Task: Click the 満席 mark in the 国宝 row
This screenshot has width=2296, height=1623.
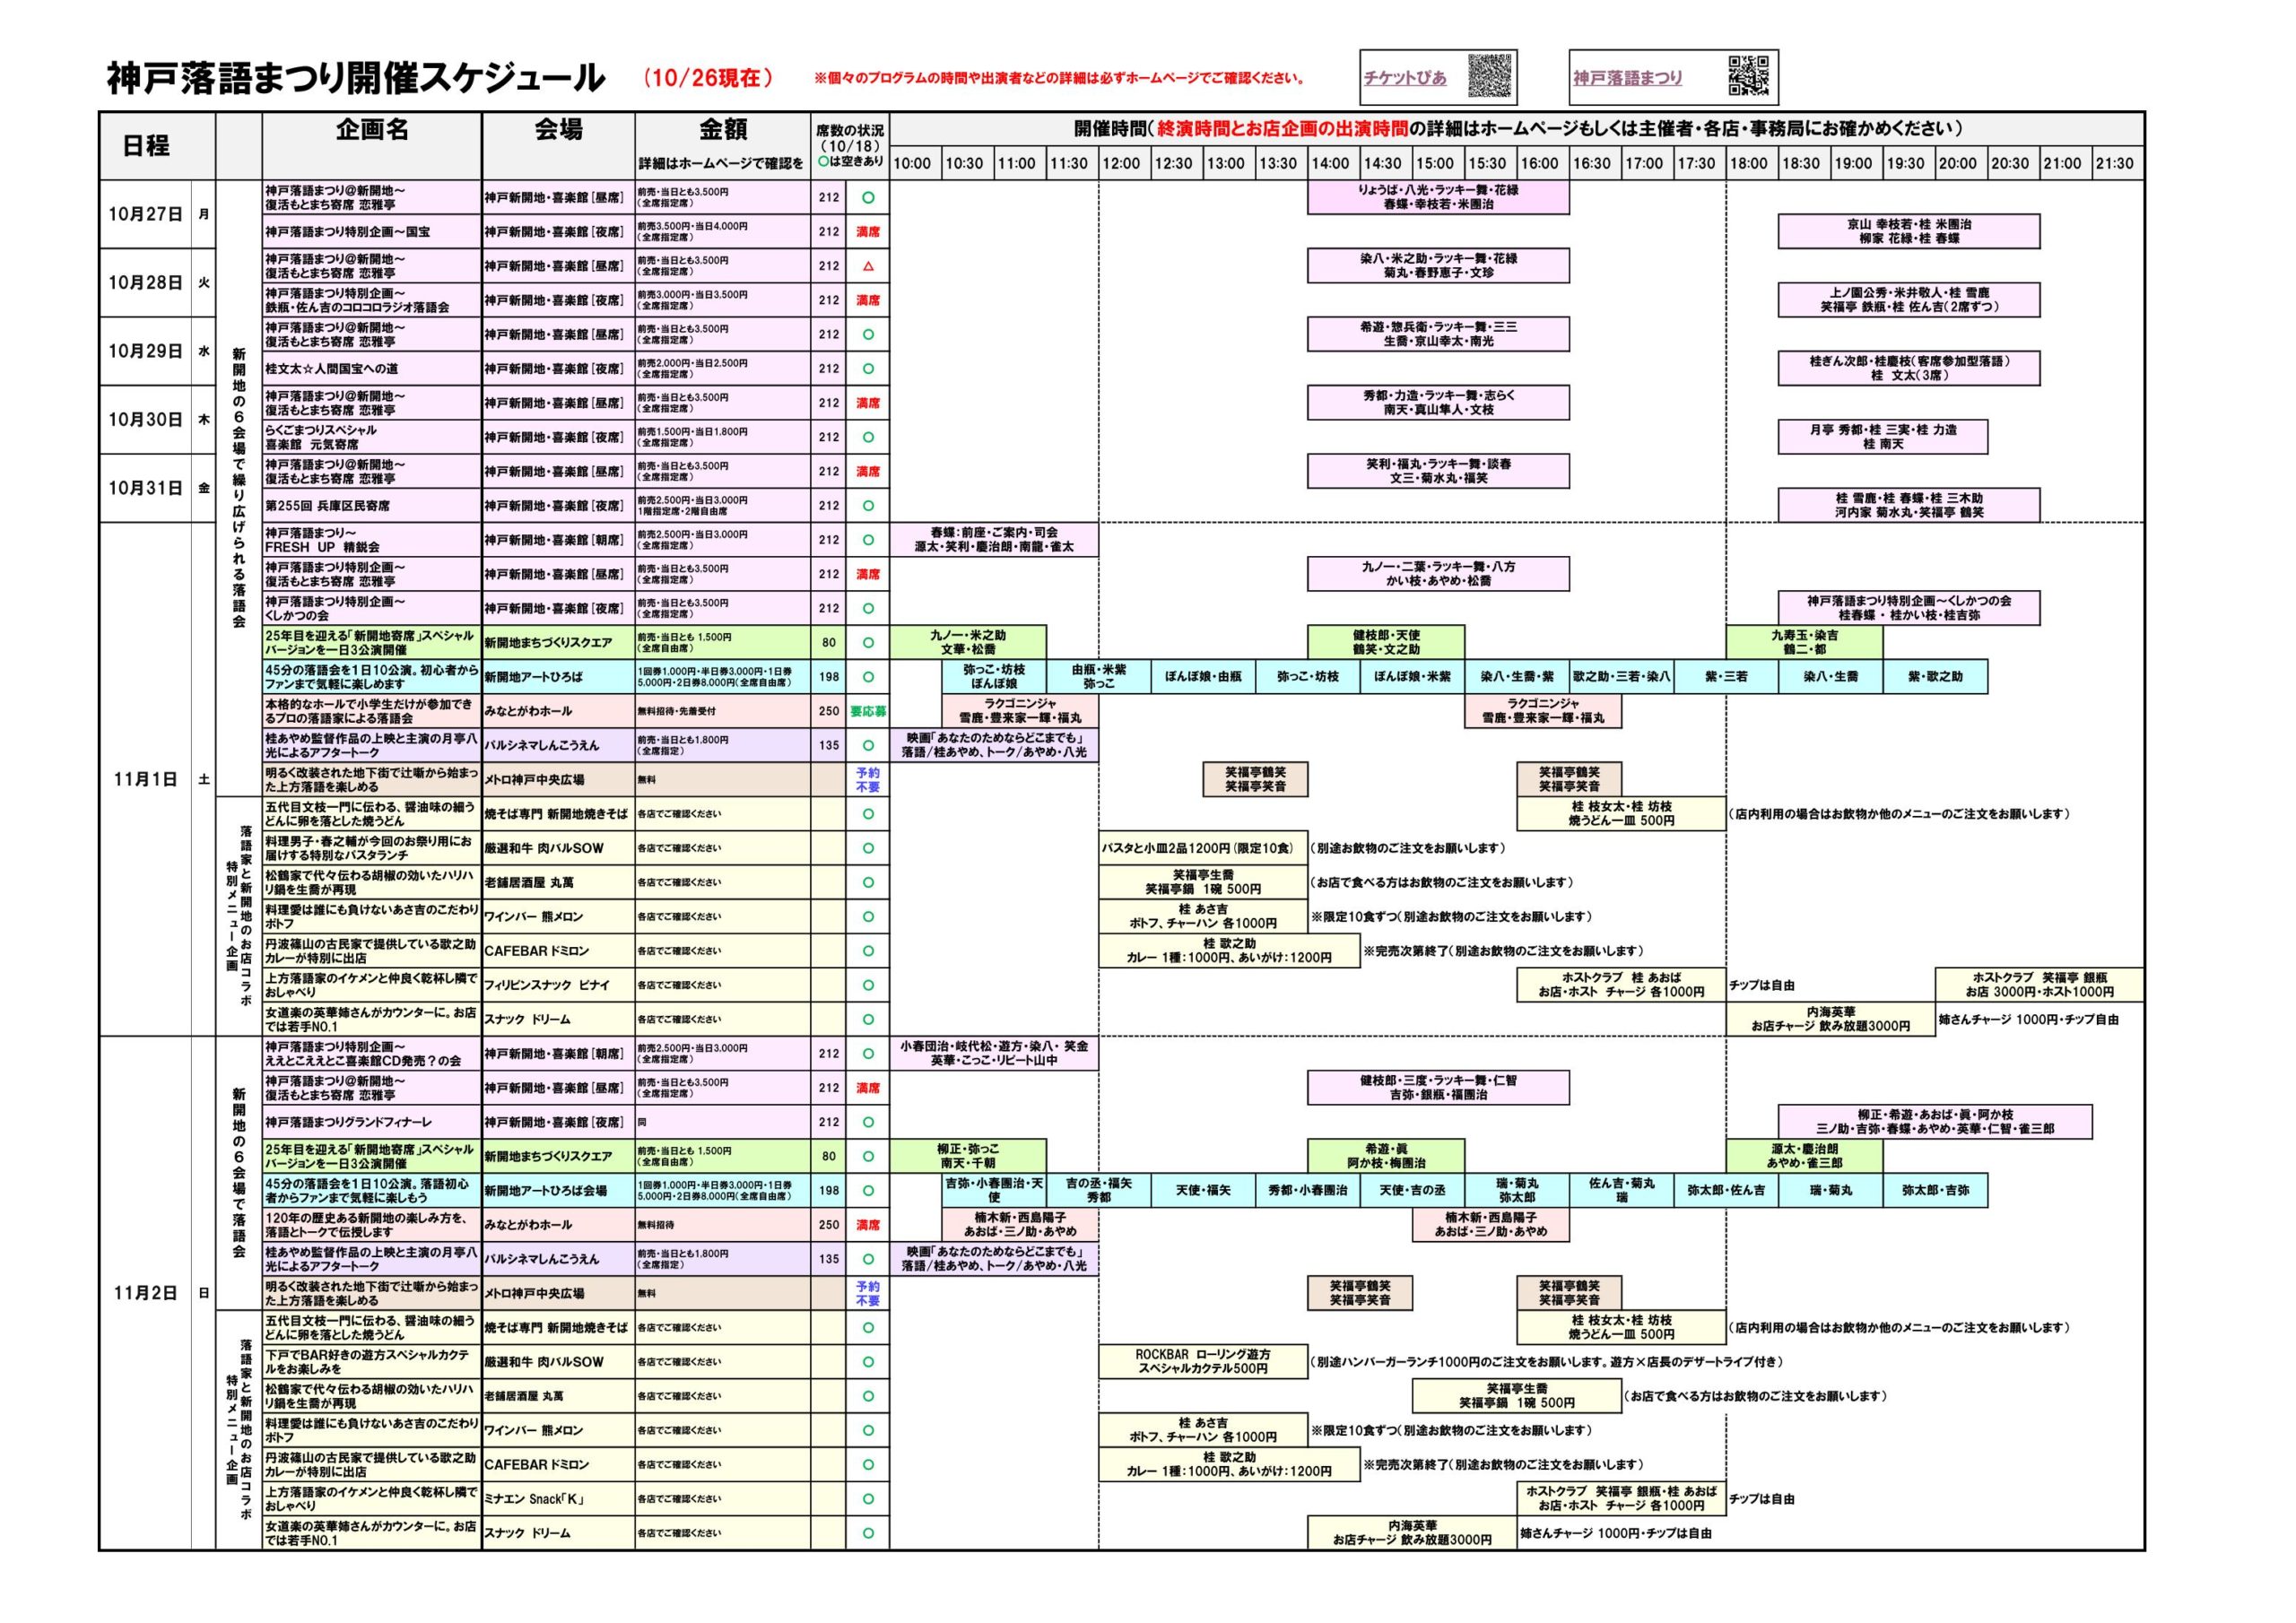Action: coord(867,232)
